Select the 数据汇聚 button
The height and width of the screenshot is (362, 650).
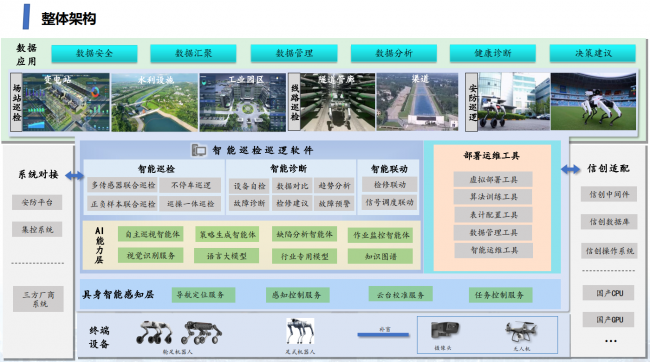pyautogui.click(x=193, y=53)
